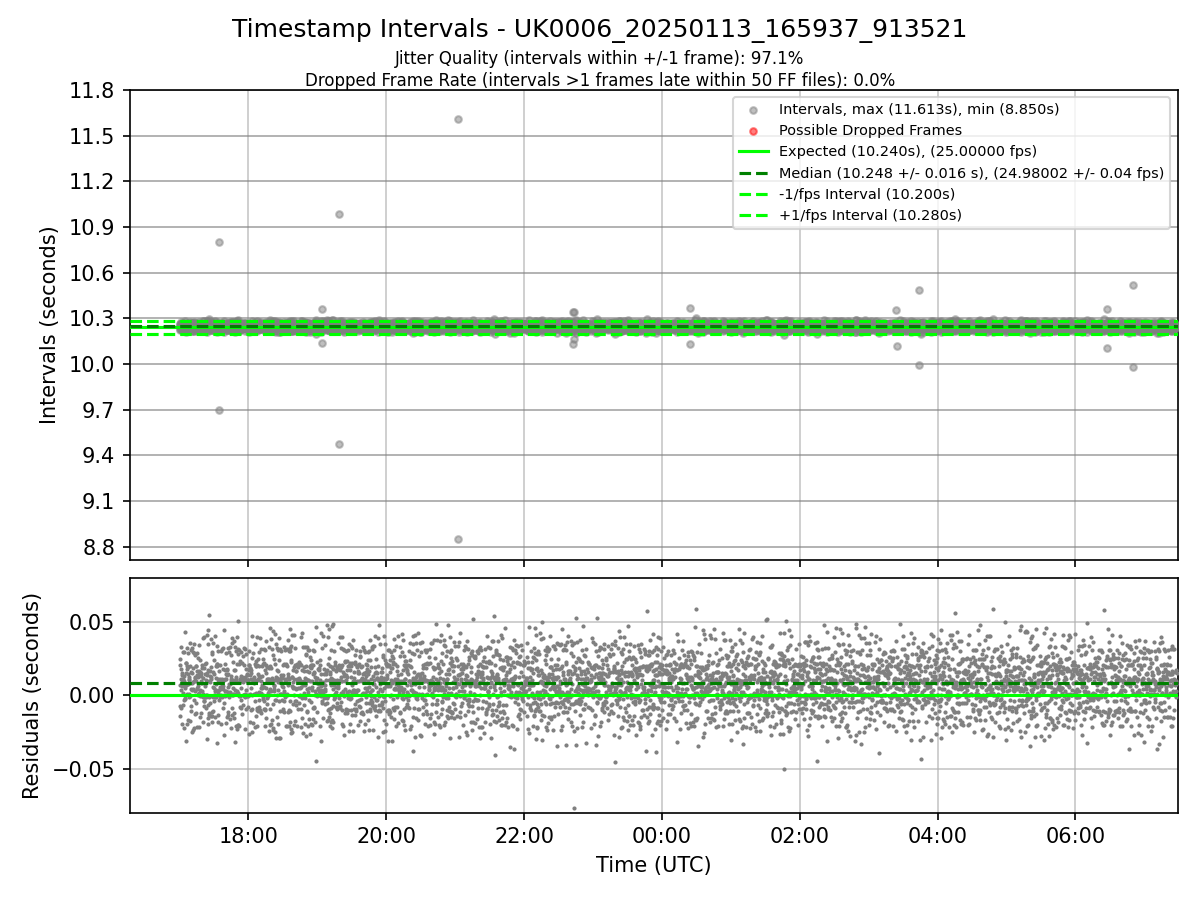Click the solid green line sample beside 'Expected'

[753, 152]
